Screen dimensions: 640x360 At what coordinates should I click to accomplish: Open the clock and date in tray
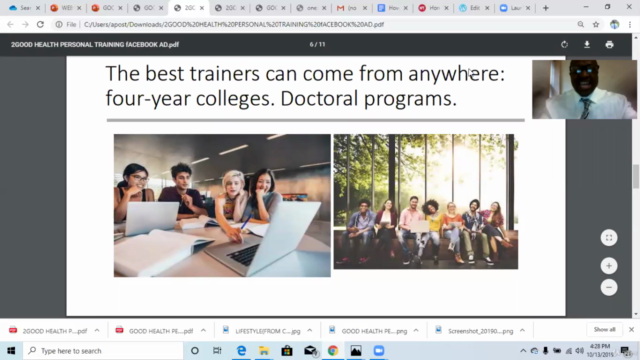pos(600,351)
